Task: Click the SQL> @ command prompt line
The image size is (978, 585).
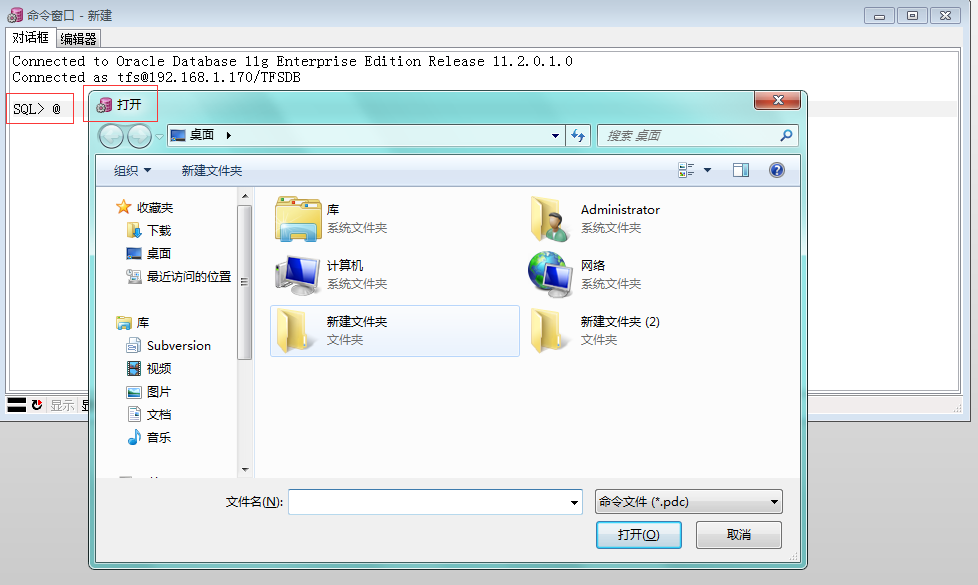Action: point(37,109)
